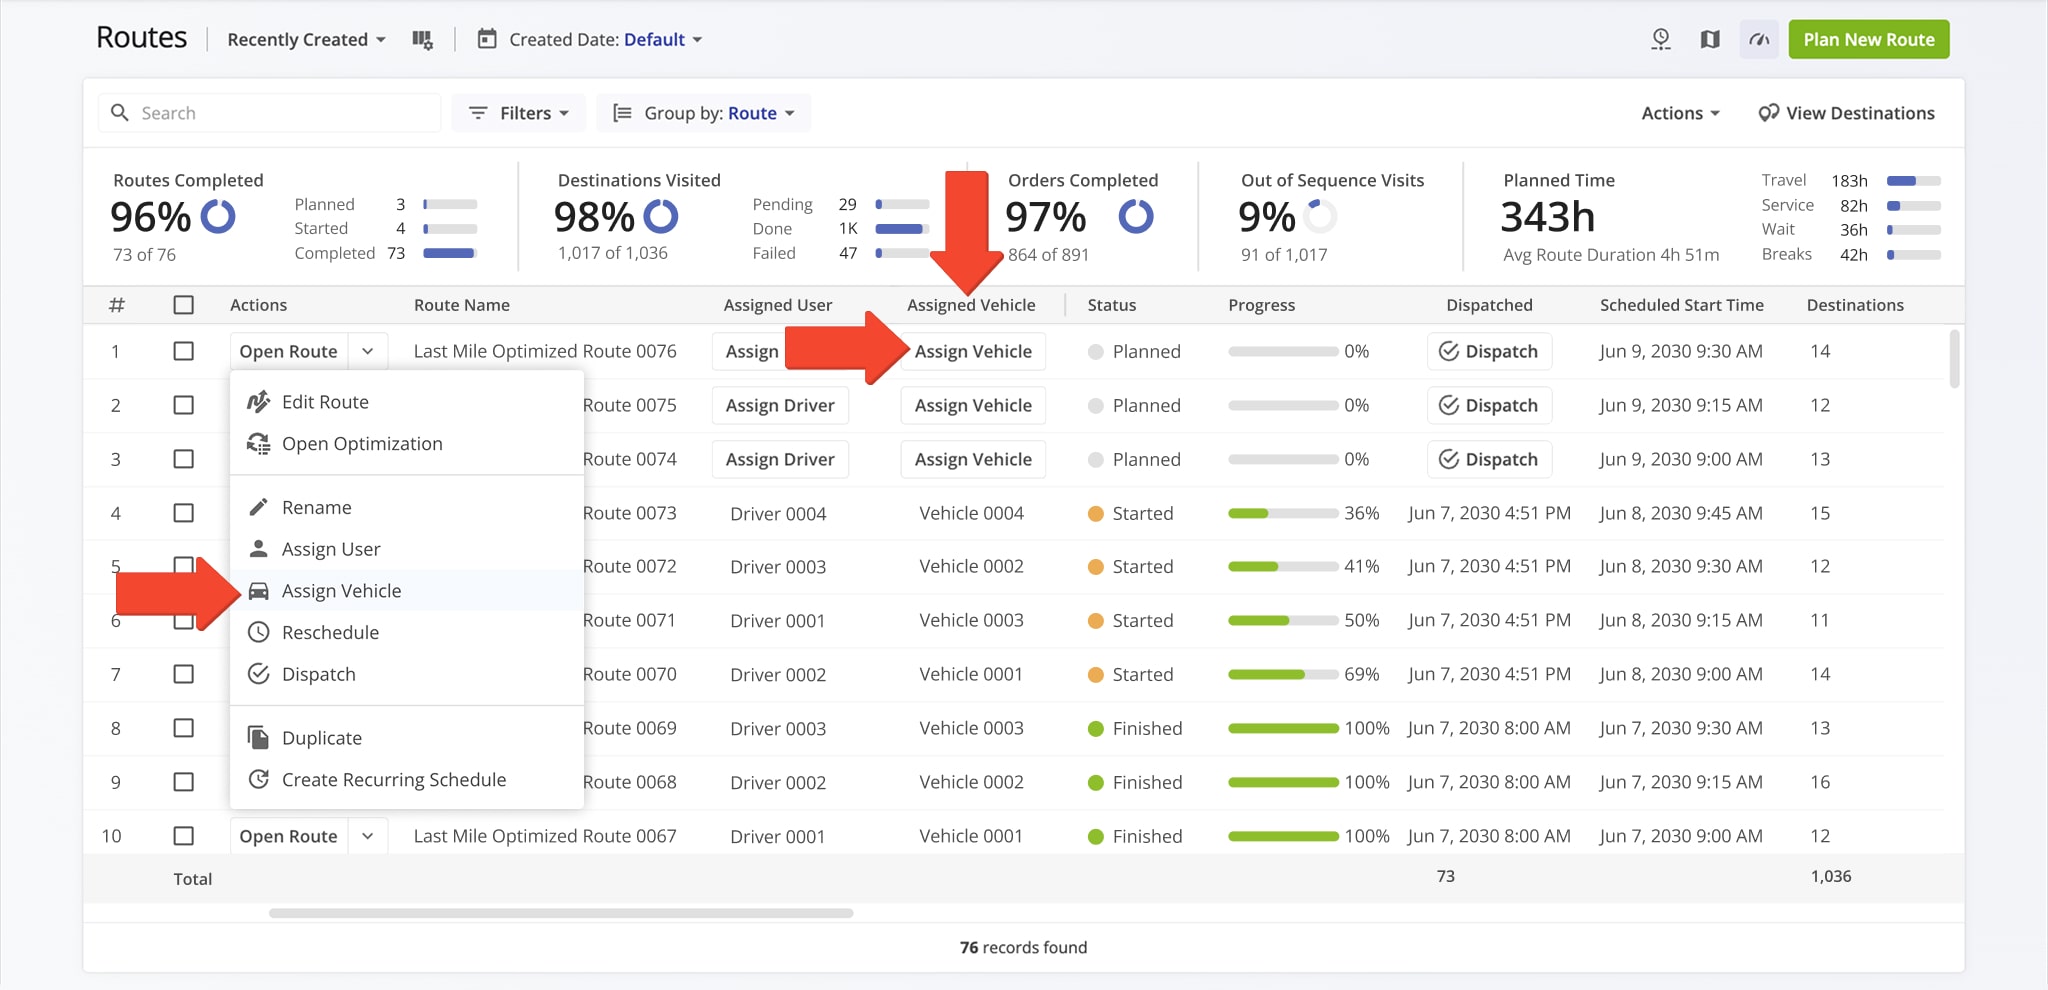Click the column settings icon beside Recently Created
Image resolution: width=2048 pixels, height=990 pixels.
point(422,40)
